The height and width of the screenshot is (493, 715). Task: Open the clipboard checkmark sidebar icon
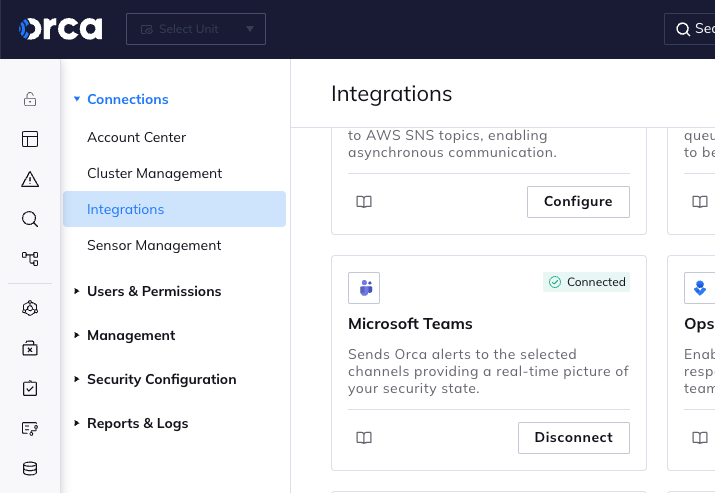click(x=30, y=389)
